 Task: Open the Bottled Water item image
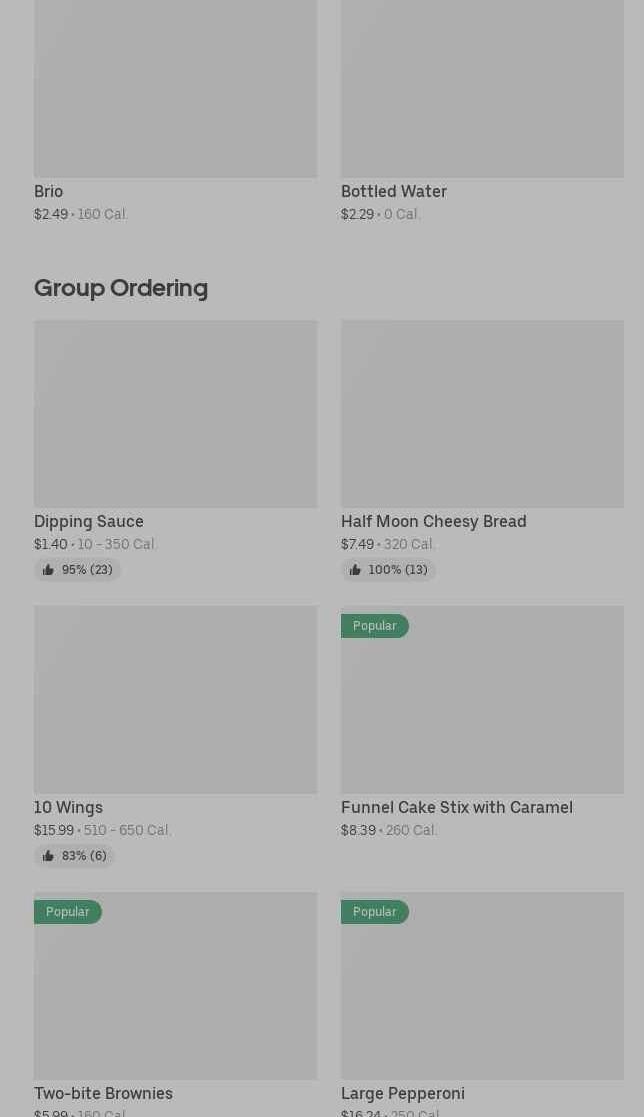[x=482, y=88]
